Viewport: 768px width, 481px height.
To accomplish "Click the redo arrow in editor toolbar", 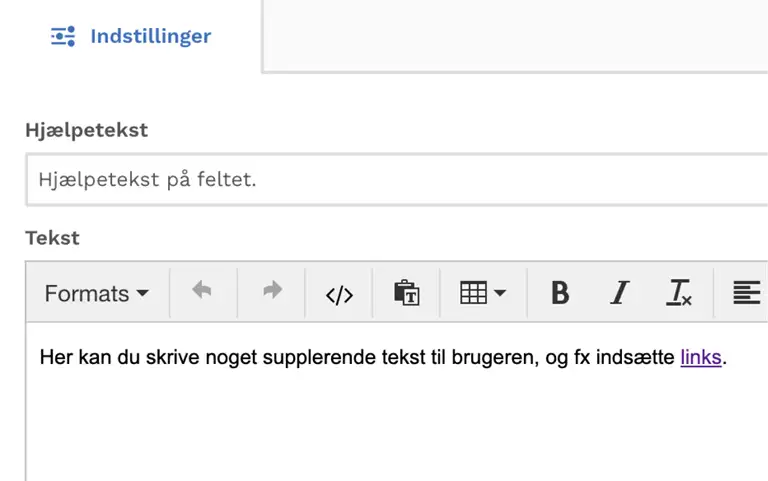I will click(272, 291).
